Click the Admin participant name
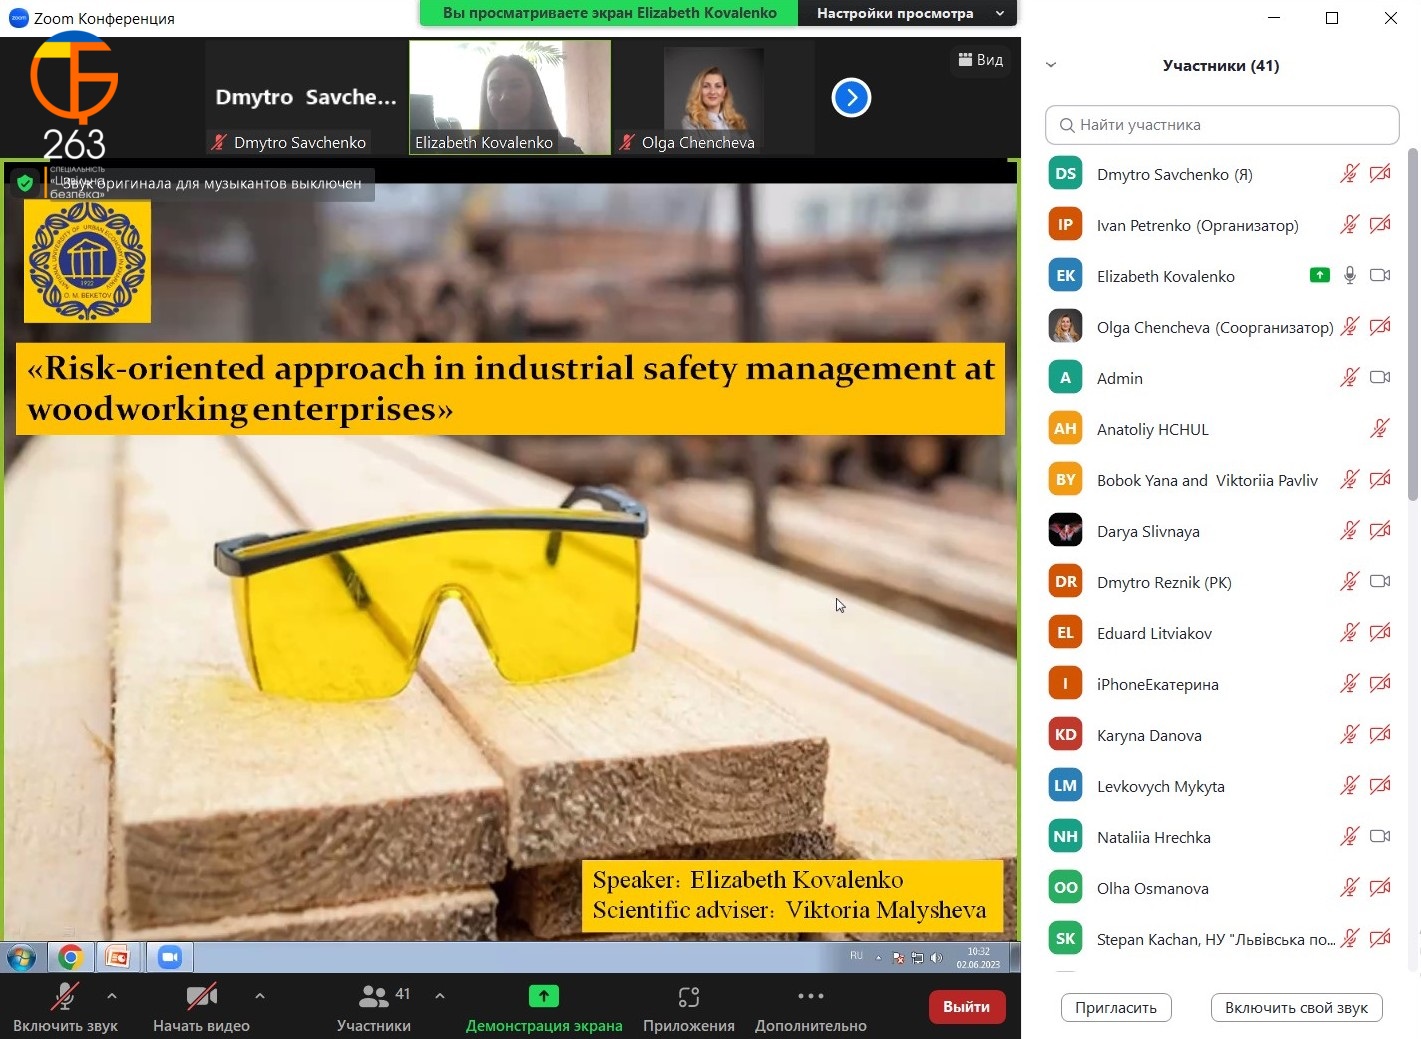This screenshot has width=1421, height=1039. 1120,379
